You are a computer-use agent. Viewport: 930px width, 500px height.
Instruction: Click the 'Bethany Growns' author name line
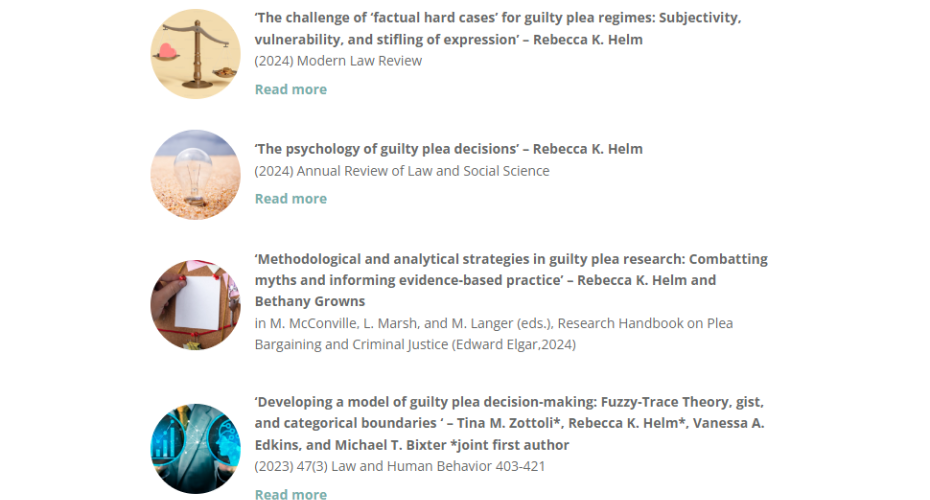[310, 301]
